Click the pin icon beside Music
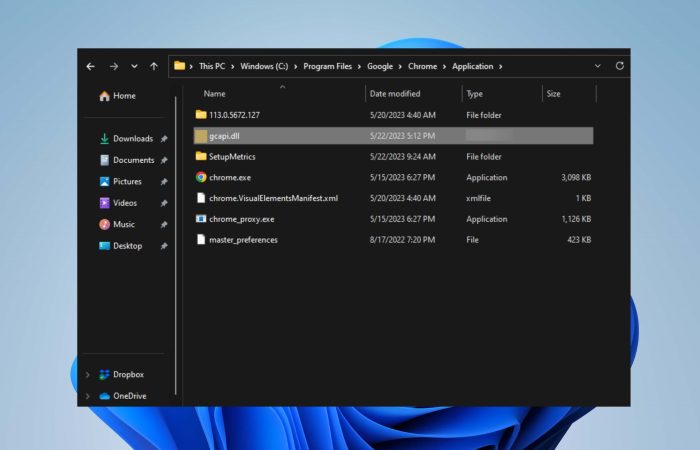The image size is (700, 450). click(x=164, y=225)
